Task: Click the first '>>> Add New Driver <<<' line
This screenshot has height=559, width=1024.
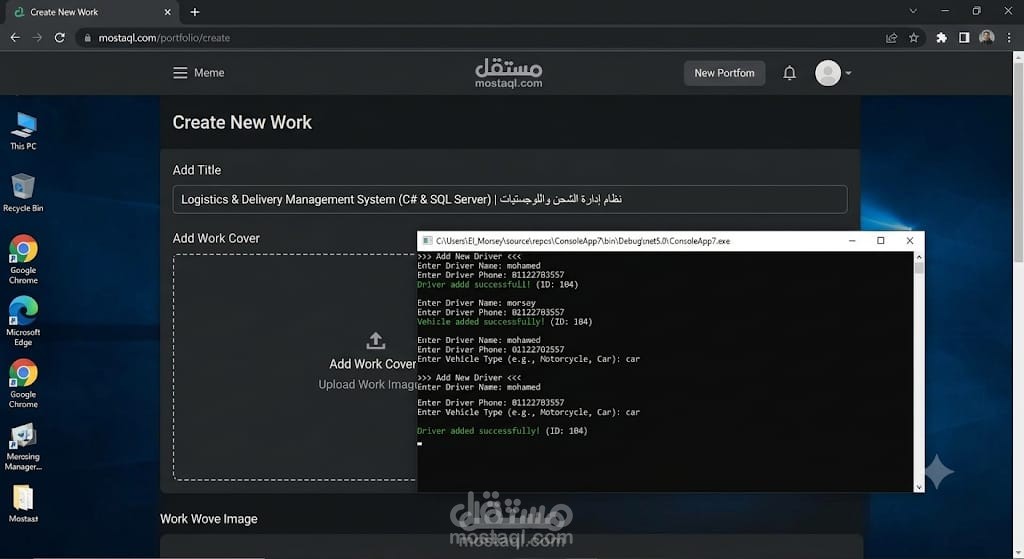Action: tap(469, 257)
